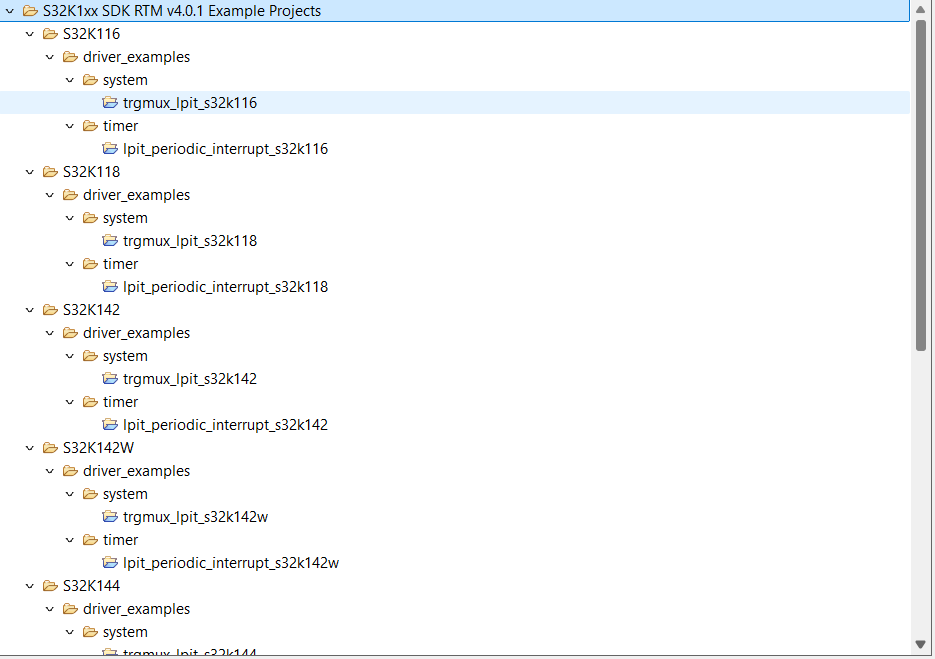935x659 pixels.
Task: Select the lpit_periodic_interrupt_s32k142 project
Action: click(x=225, y=424)
